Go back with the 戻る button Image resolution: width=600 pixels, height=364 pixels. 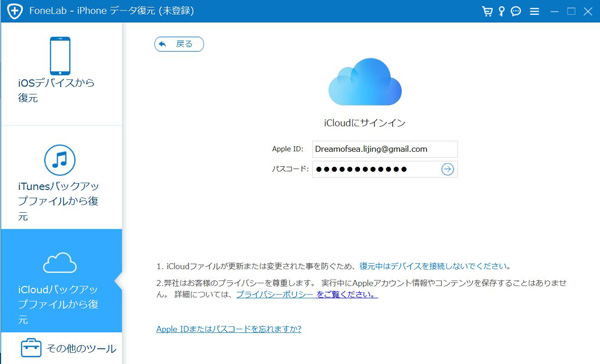pyautogui.click(x=179, y=44)
